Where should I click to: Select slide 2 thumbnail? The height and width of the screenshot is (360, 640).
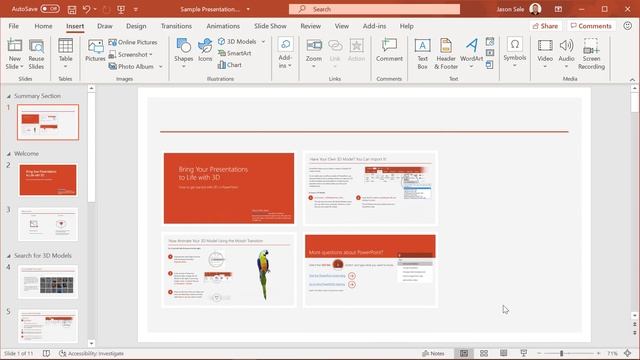[x=48, y=180]
